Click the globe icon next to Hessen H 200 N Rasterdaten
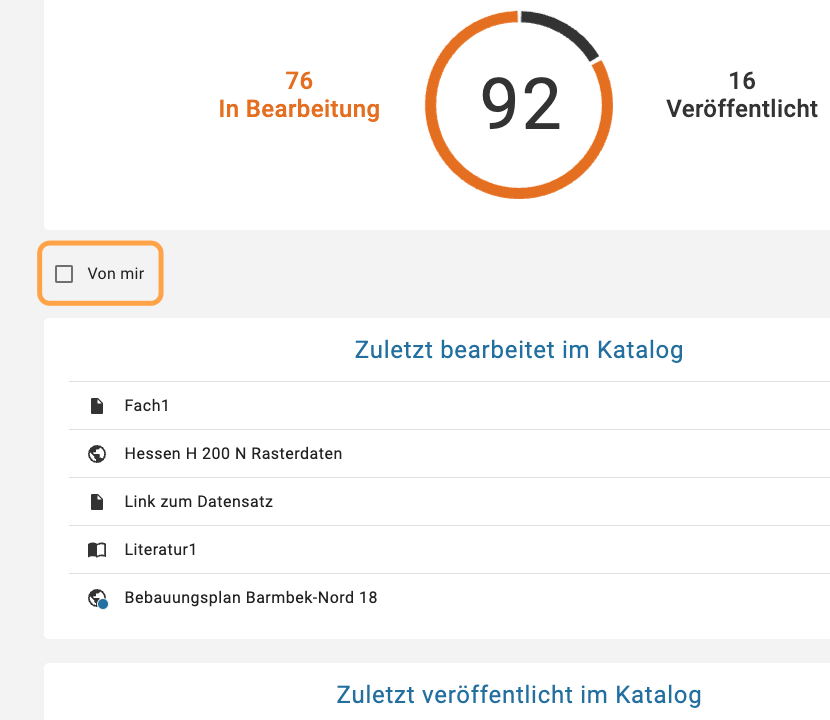This screenshot has height=720, width=830. 97,454
